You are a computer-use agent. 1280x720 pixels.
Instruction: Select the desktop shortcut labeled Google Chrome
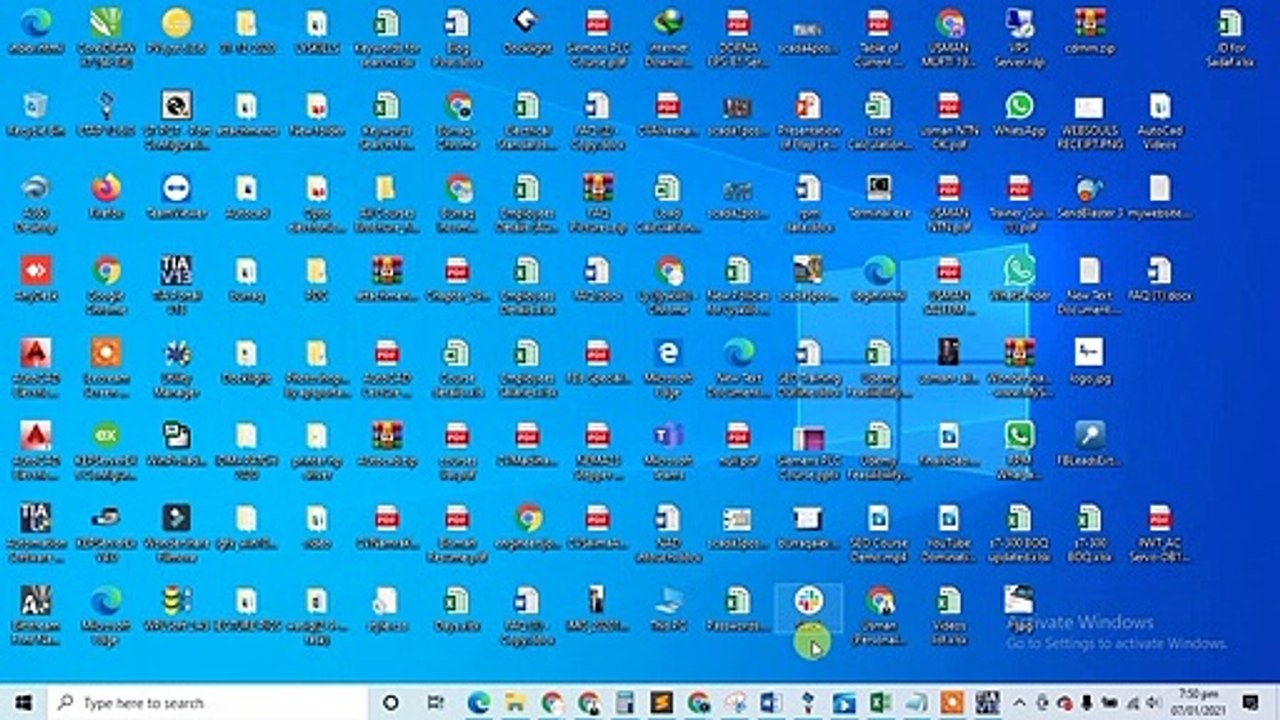pos(106,285)
